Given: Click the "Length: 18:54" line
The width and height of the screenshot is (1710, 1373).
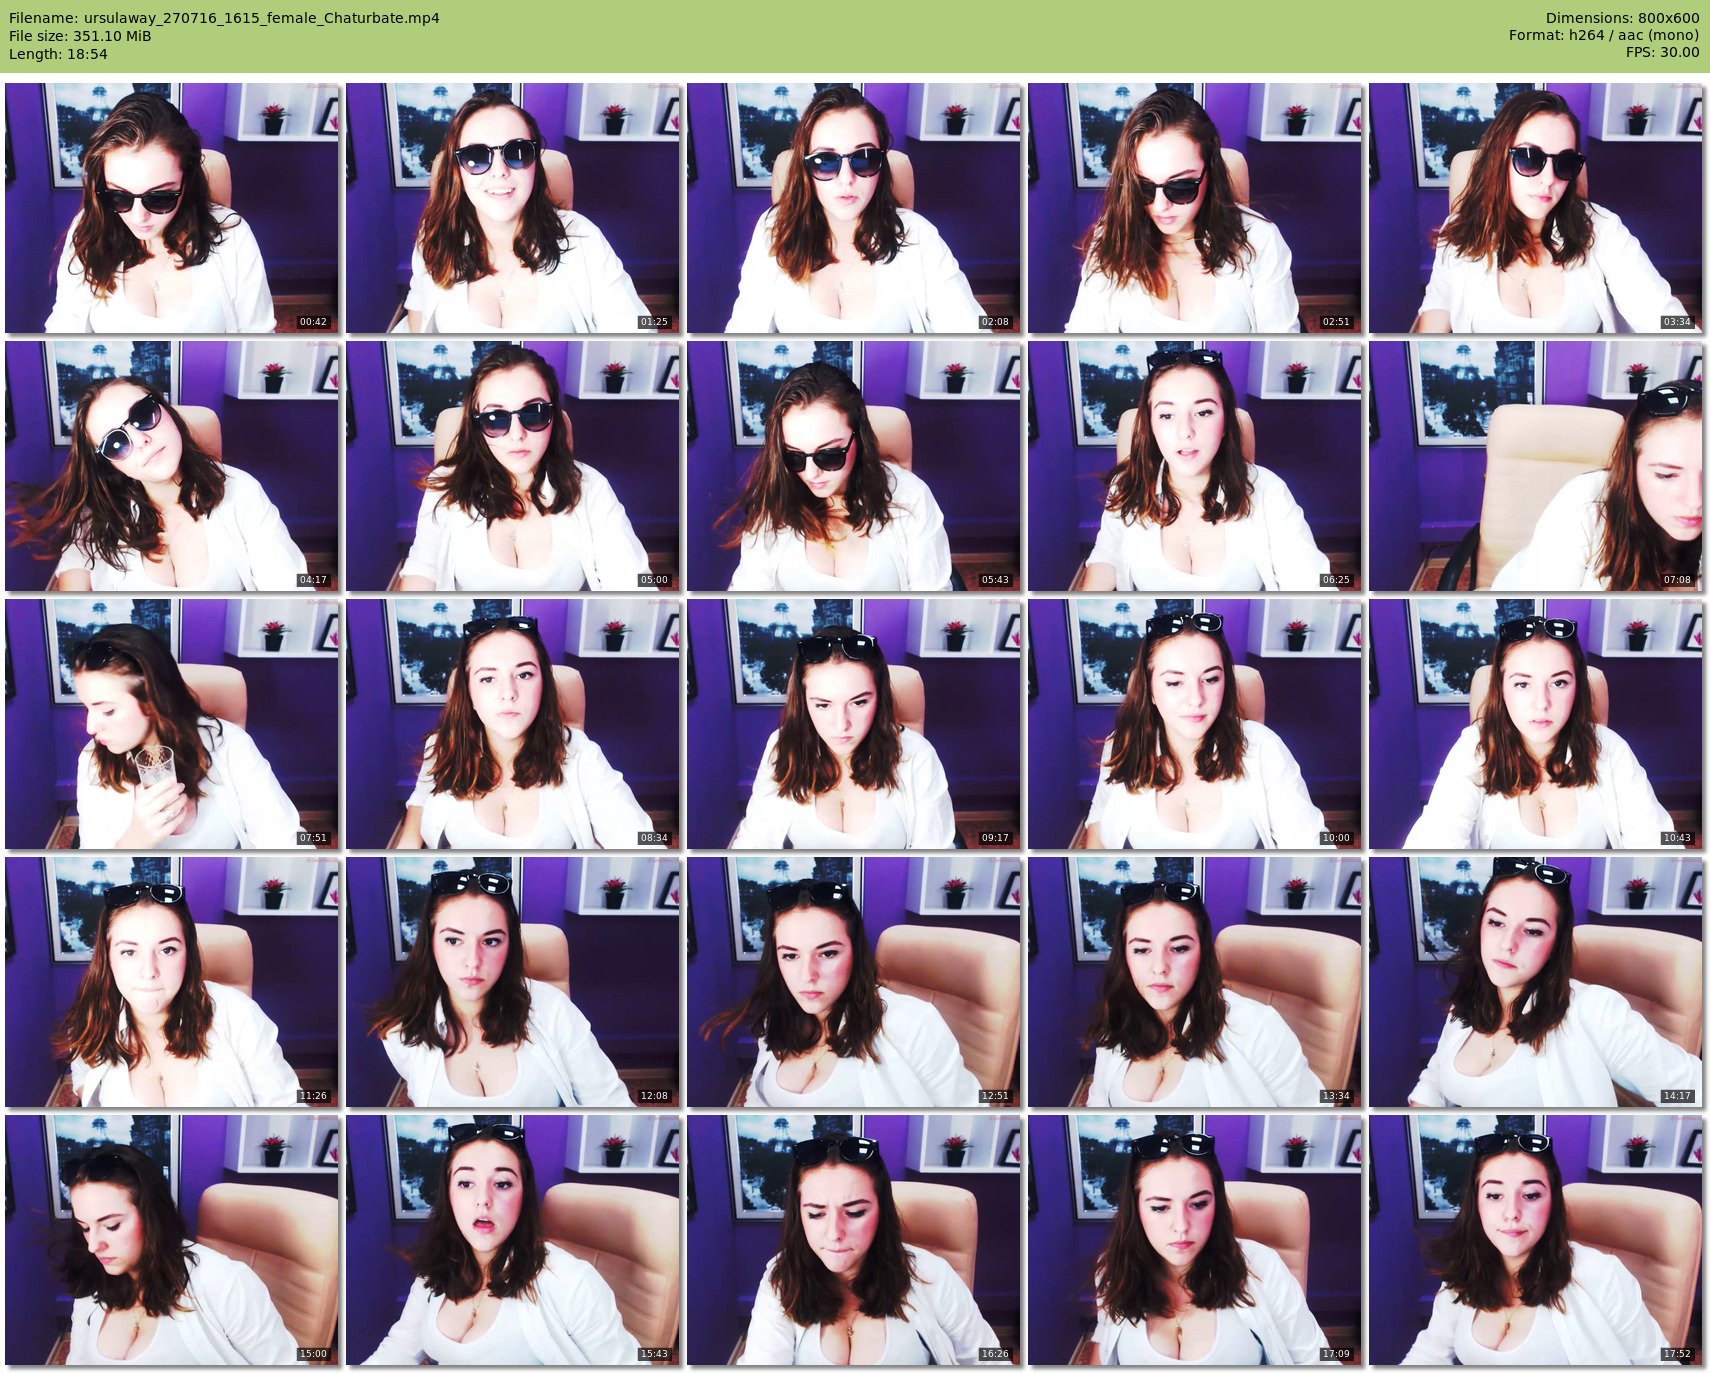Looking at the screenshot, I should pyautogui.click(x=58, y=54).
